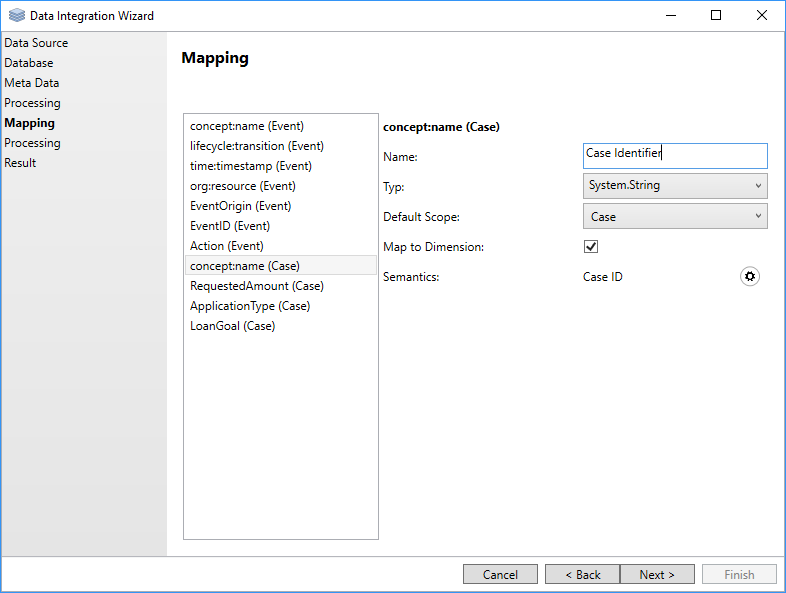Choose time:timestamp (Event) attribute

tap(251, 166)
